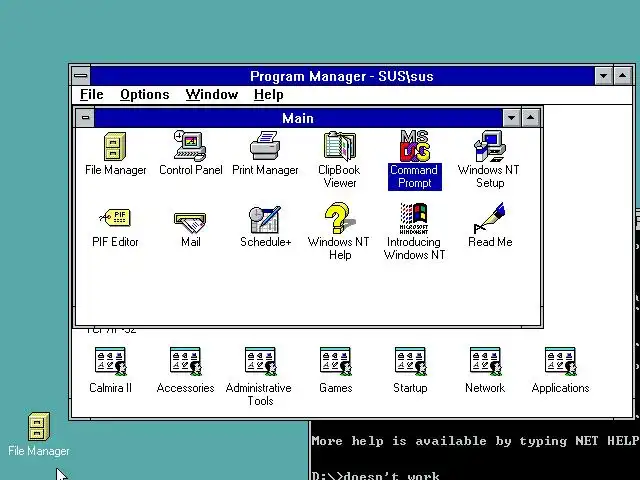Open the Main group control-menu box

[x=85, y=118]
